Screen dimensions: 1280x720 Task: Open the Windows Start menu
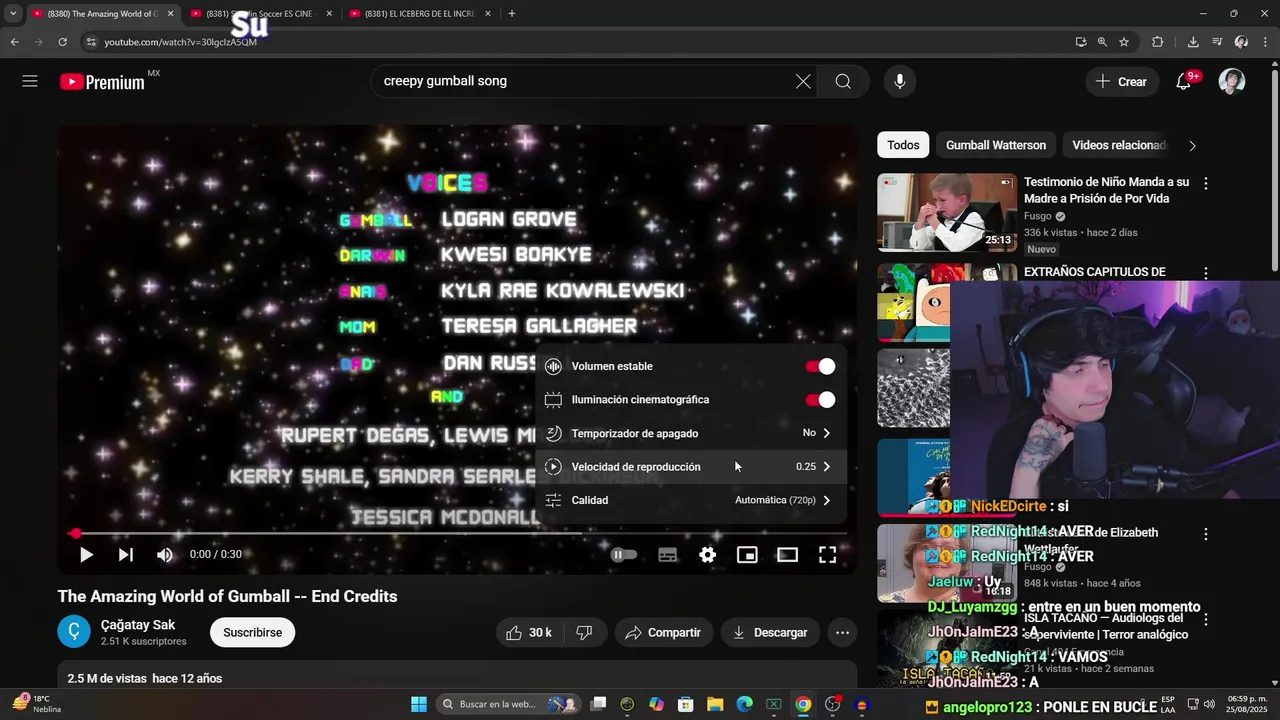tap(419, 704)
